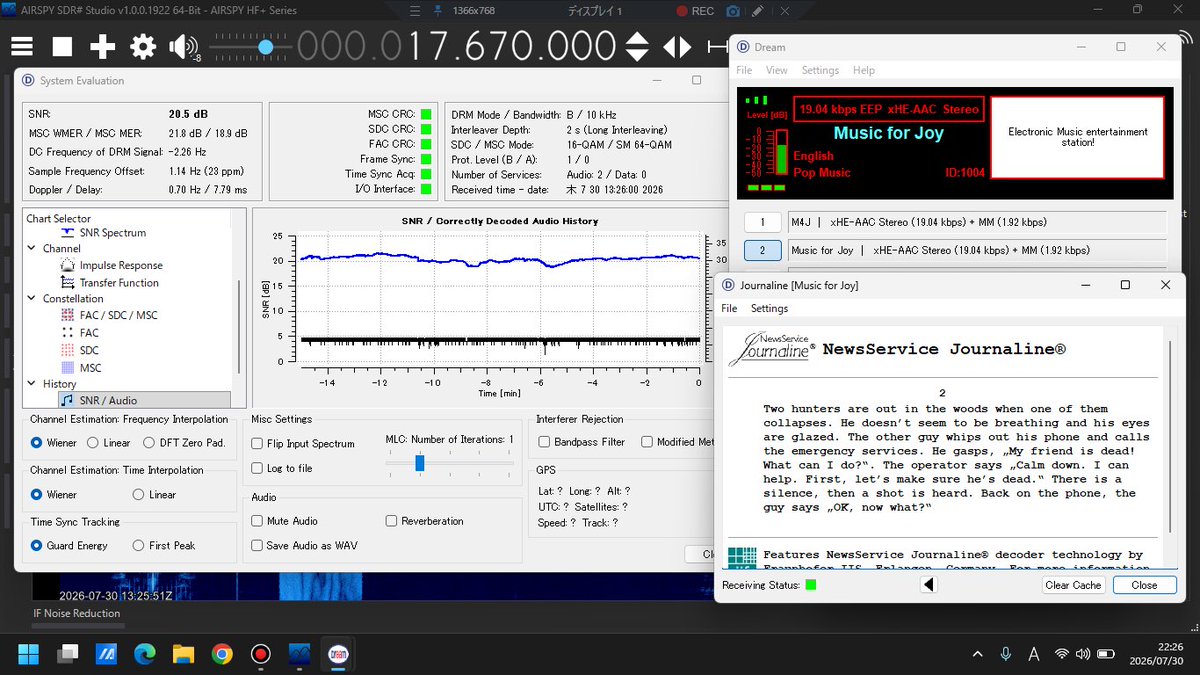Collapse the History tree group
Screen dimensions: 1200x675
tap(33, 384)
